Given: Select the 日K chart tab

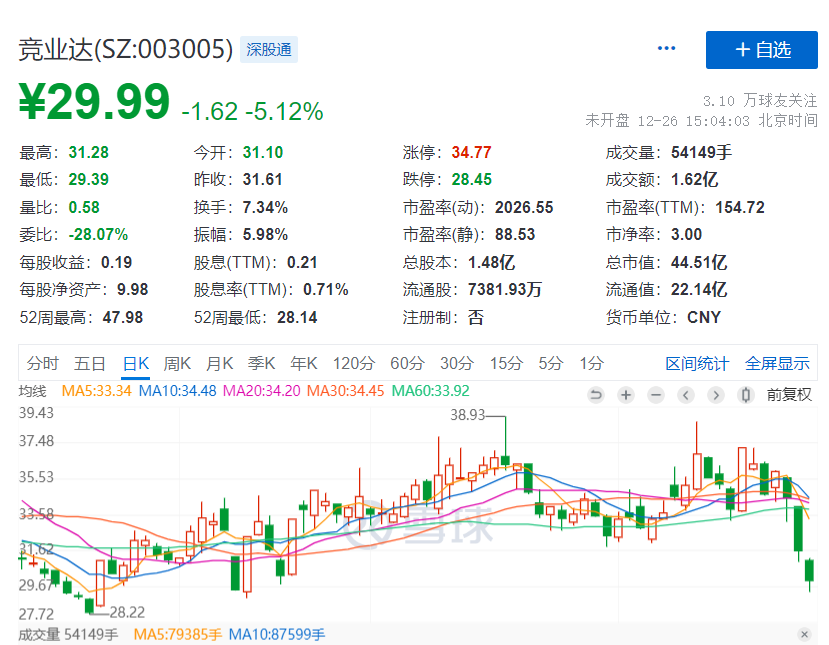Looking at the screenshot, I should (135, 363).
